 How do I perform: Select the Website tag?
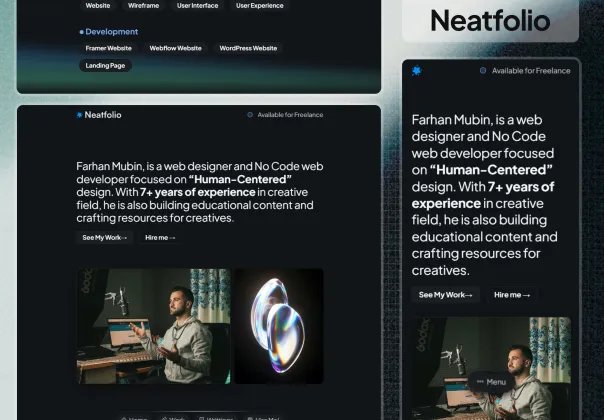point(98,5)
